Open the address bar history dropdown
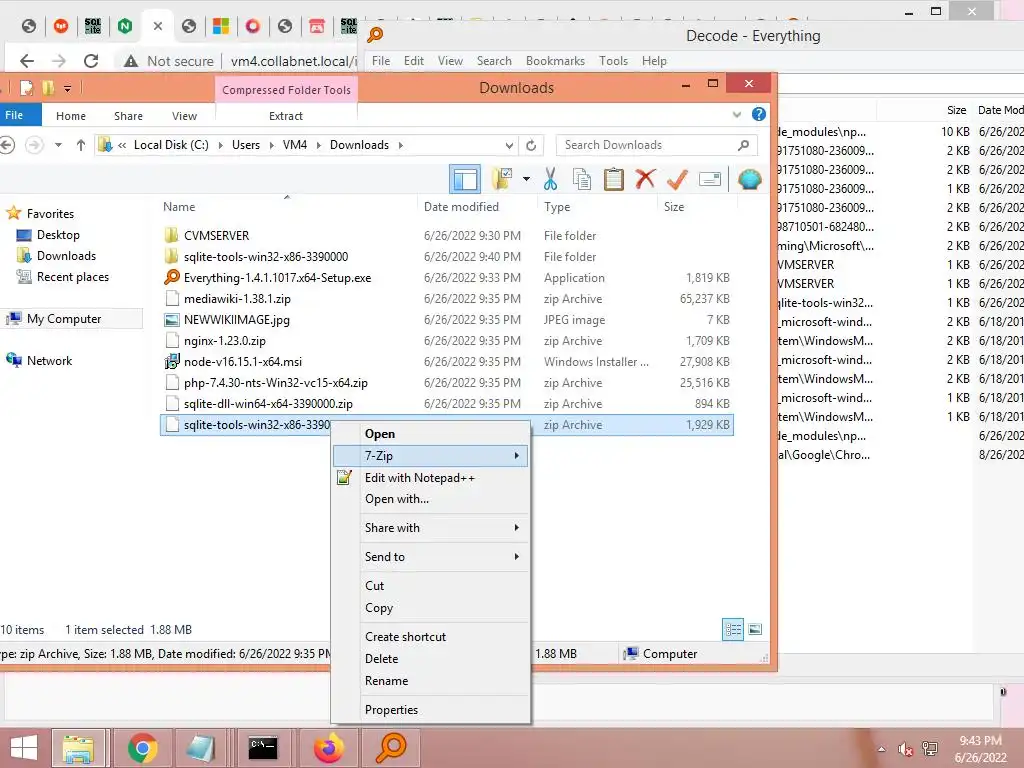Viewport: 1024px width, 768px height. pos(509,145)
